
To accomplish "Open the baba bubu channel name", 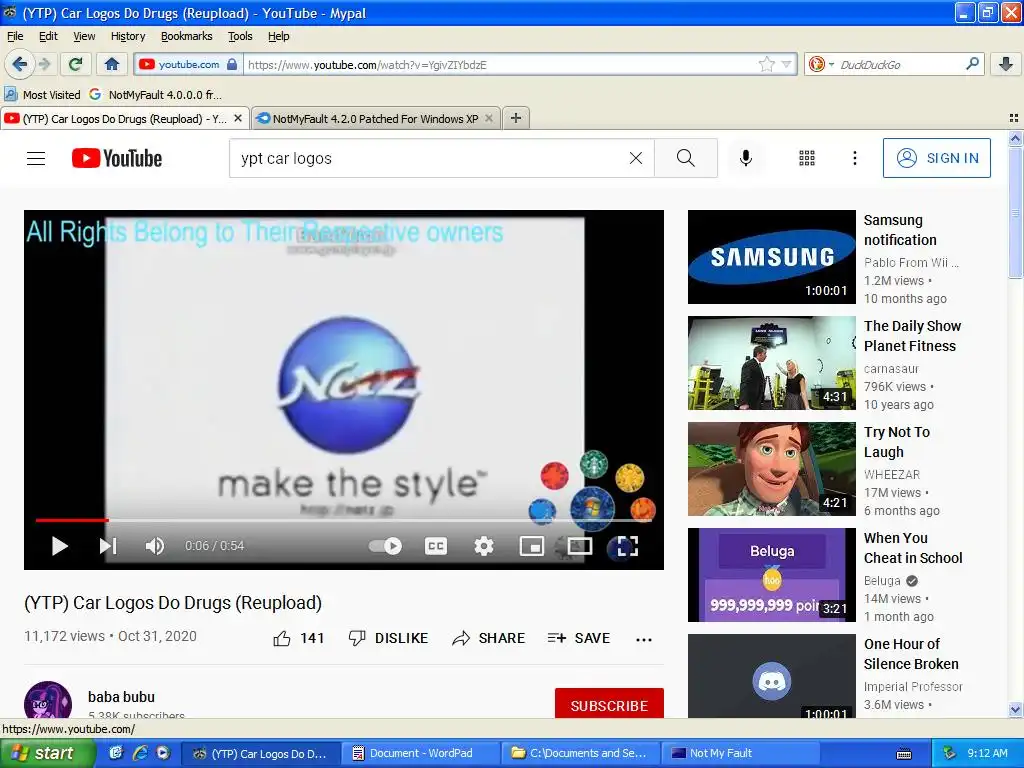I will pyautogui.click(x=121, y=697).
